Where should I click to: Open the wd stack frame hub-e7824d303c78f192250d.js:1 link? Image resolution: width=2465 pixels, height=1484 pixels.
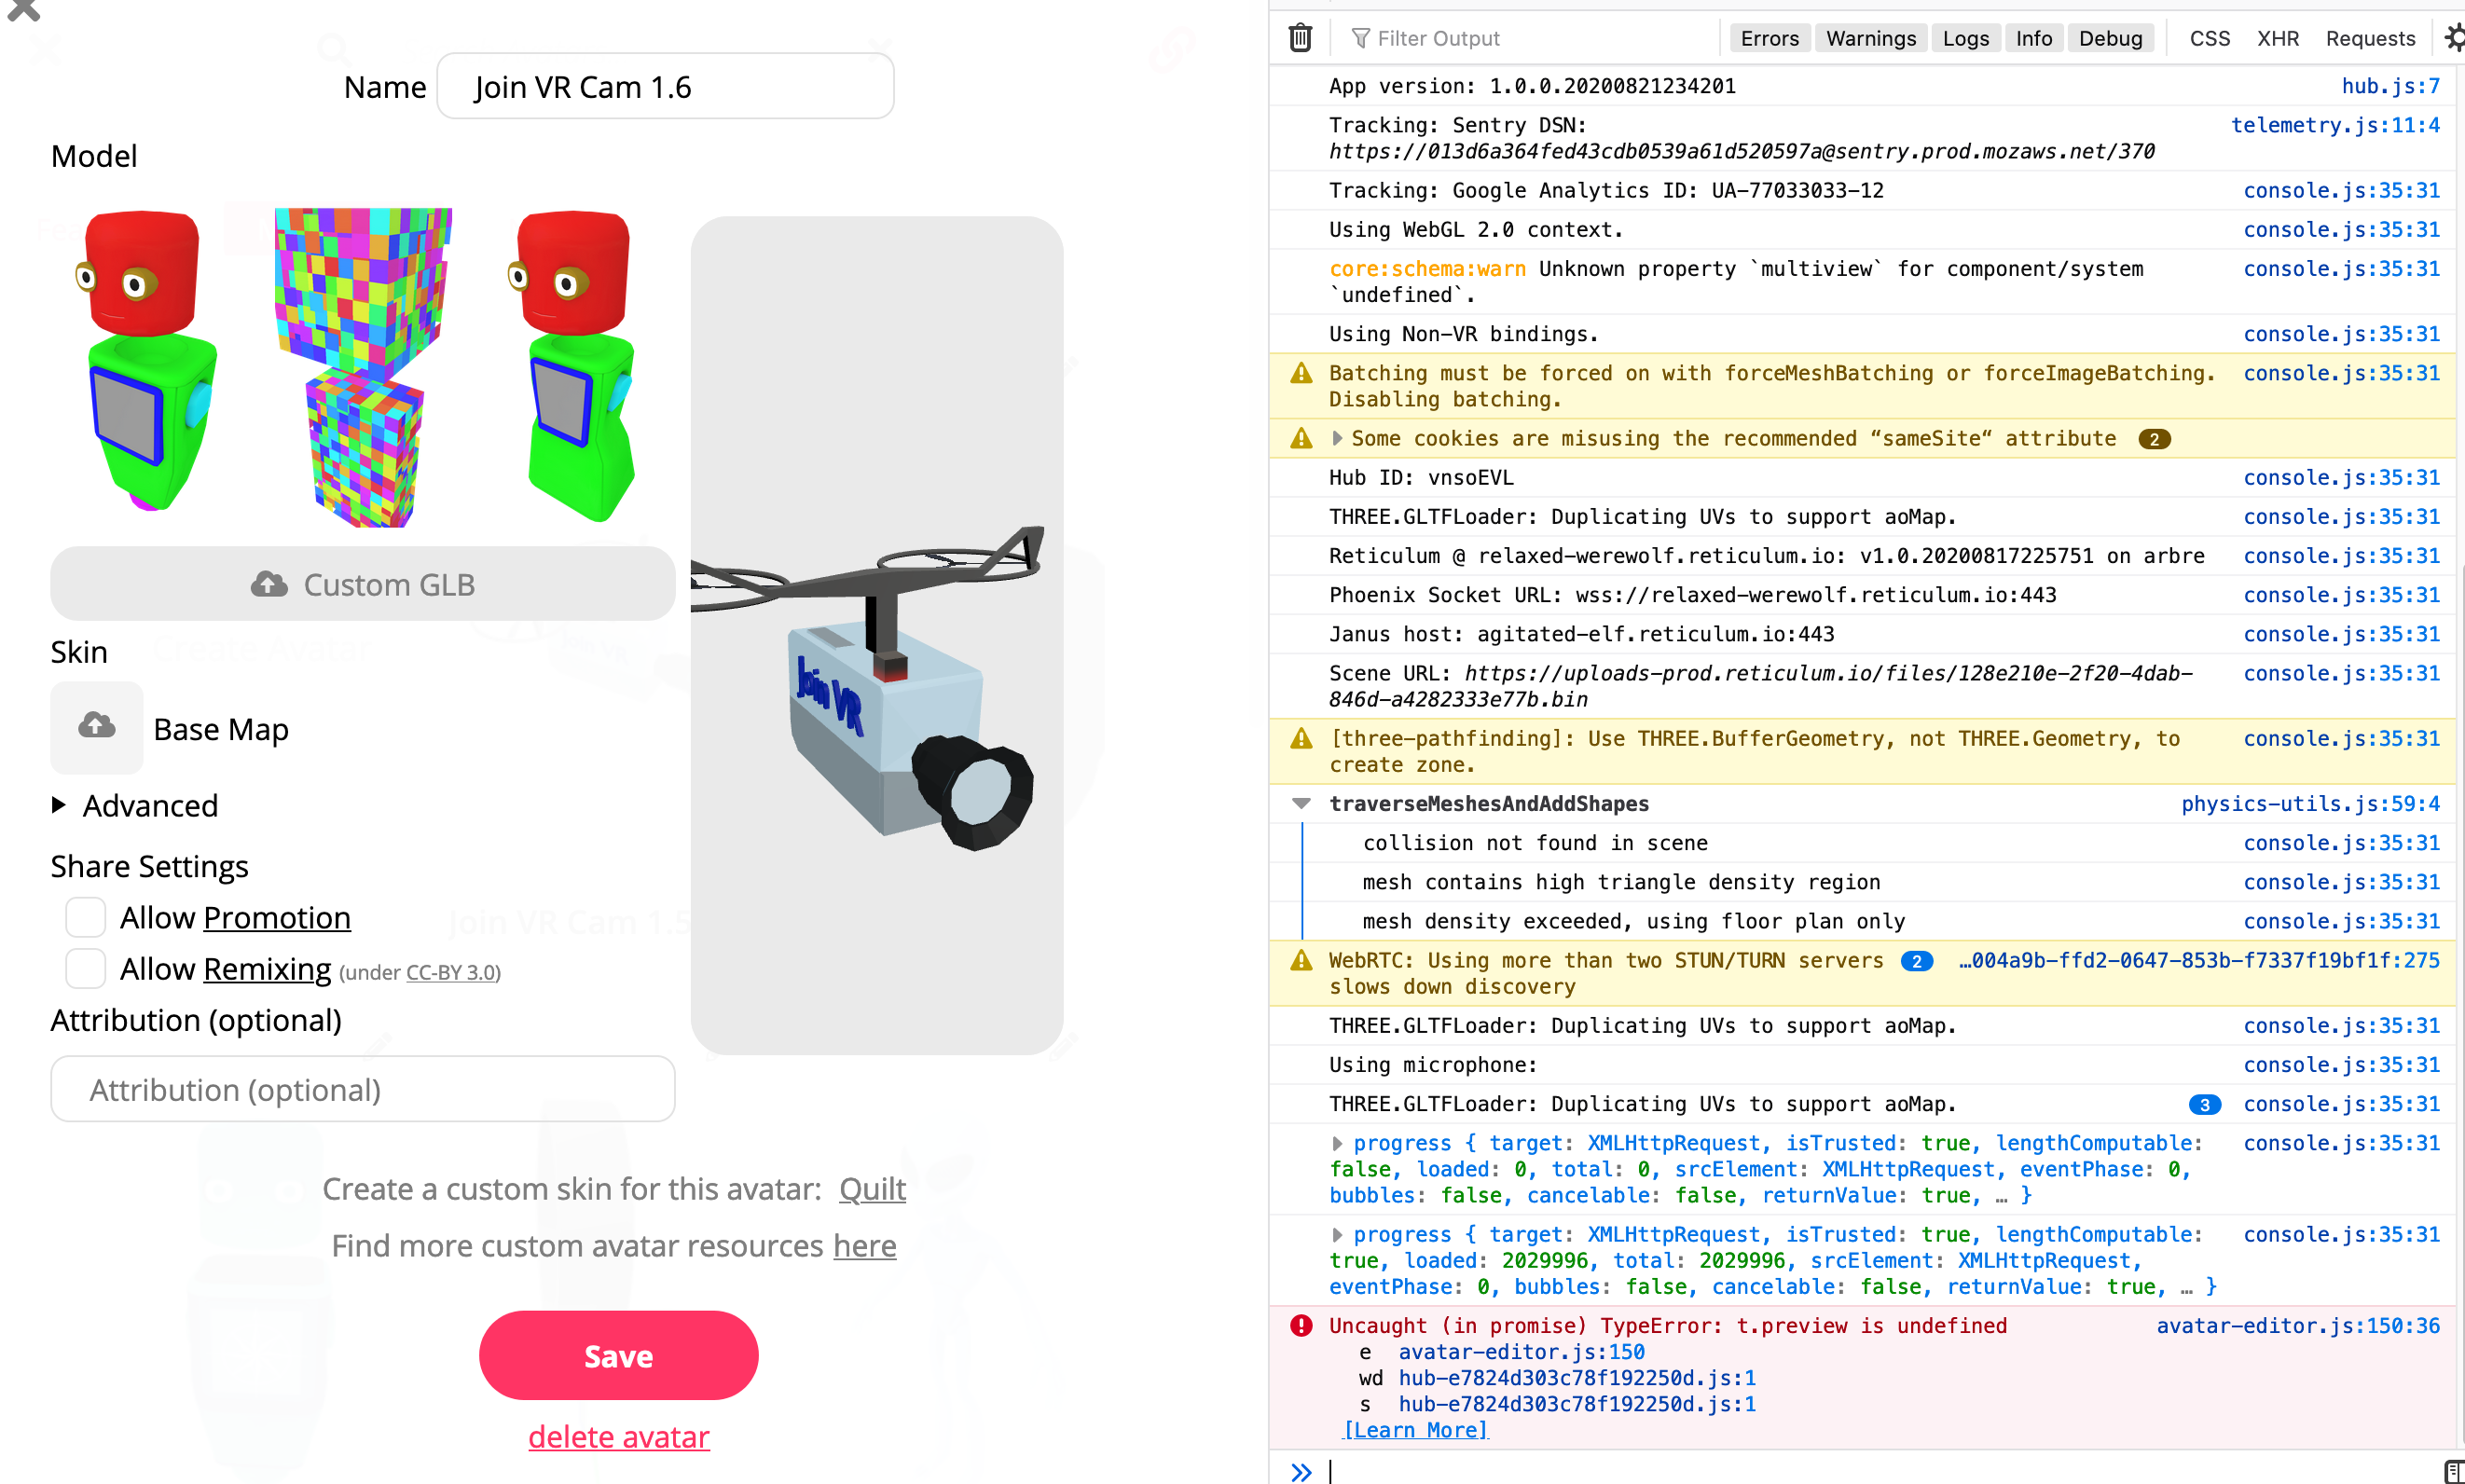pos(1577,1378)
